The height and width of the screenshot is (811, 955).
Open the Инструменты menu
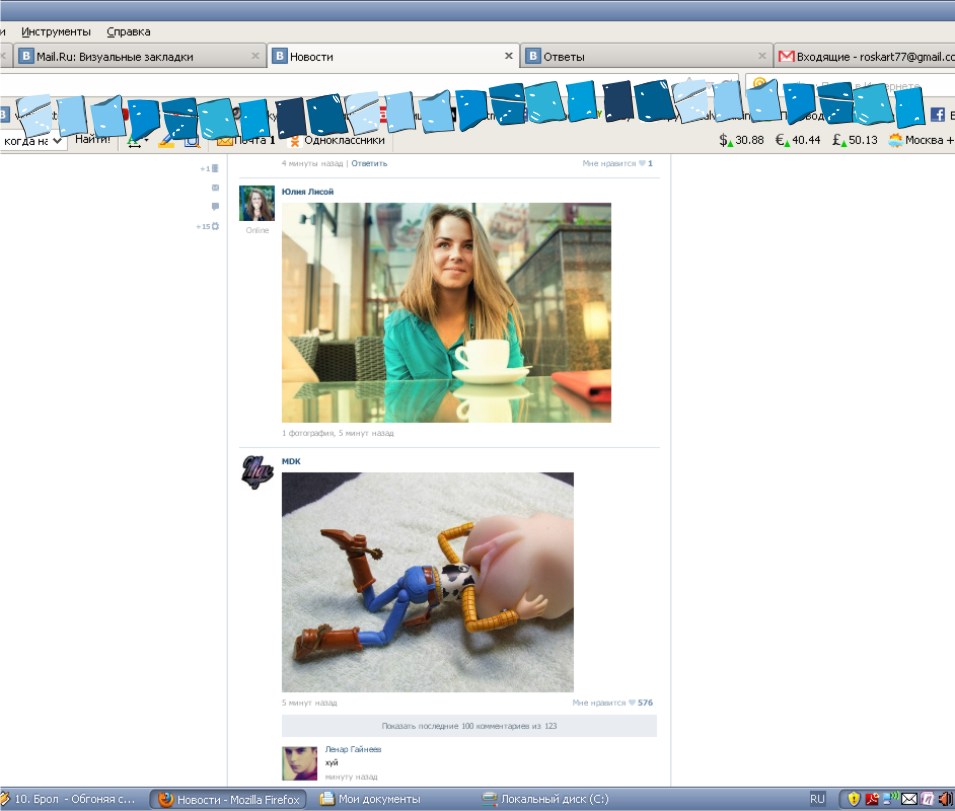(x=55, y=32)
